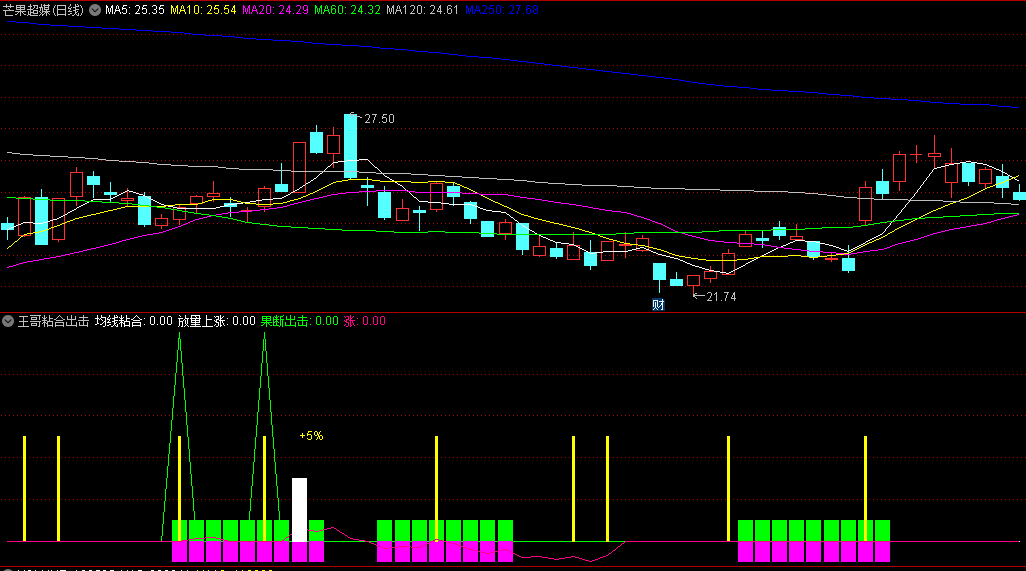Select the MA250 blue label
1026x571 pixels.
[502, 10]
